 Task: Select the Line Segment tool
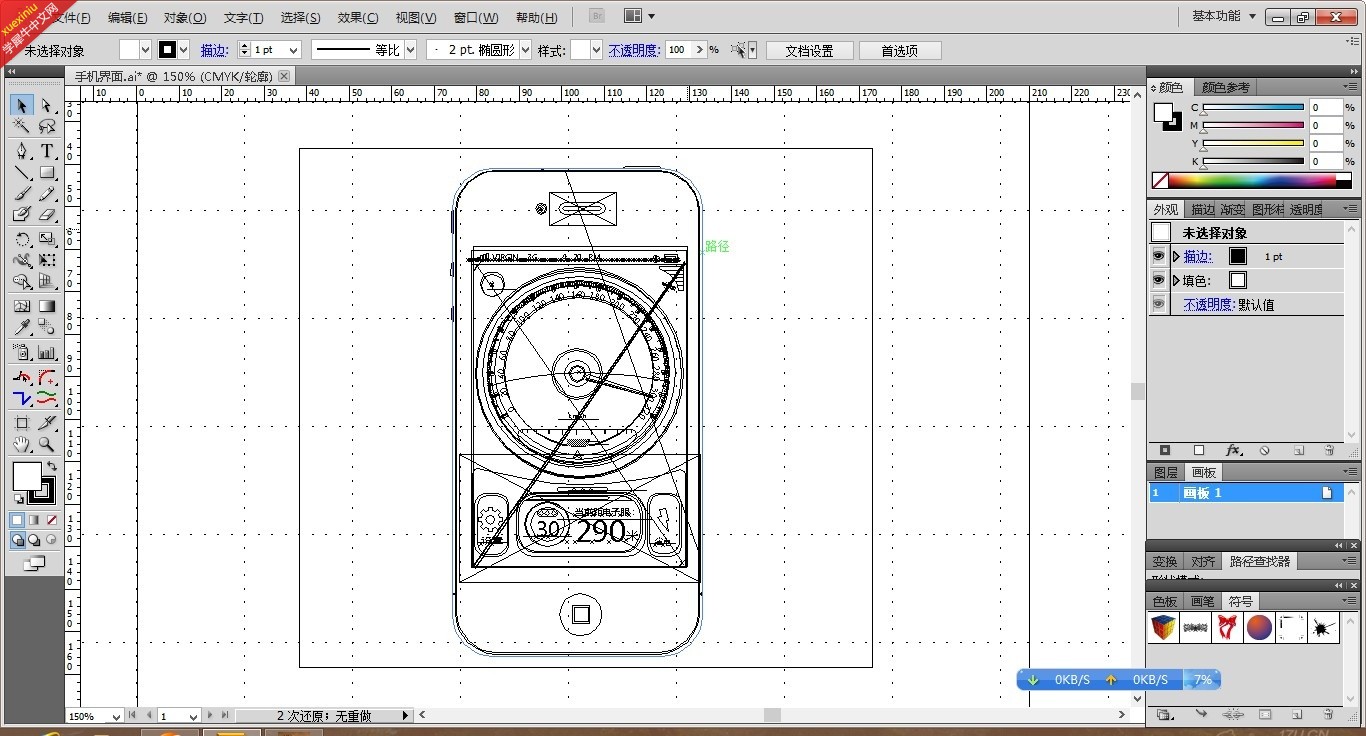coord(22,173)
